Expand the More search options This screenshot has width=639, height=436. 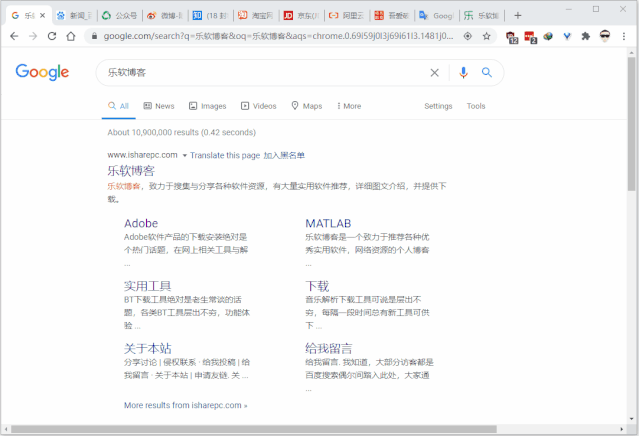pyautogui.click(x=349, y=106)
